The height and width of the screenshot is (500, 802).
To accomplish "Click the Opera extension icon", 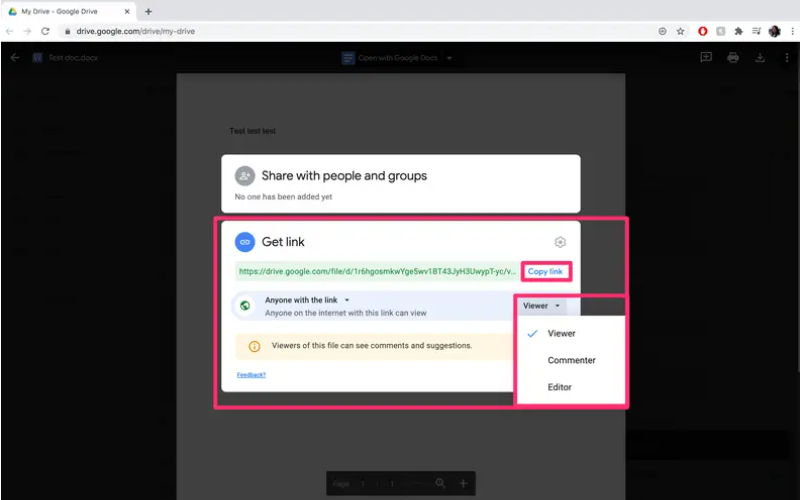I will click(703, 31).
